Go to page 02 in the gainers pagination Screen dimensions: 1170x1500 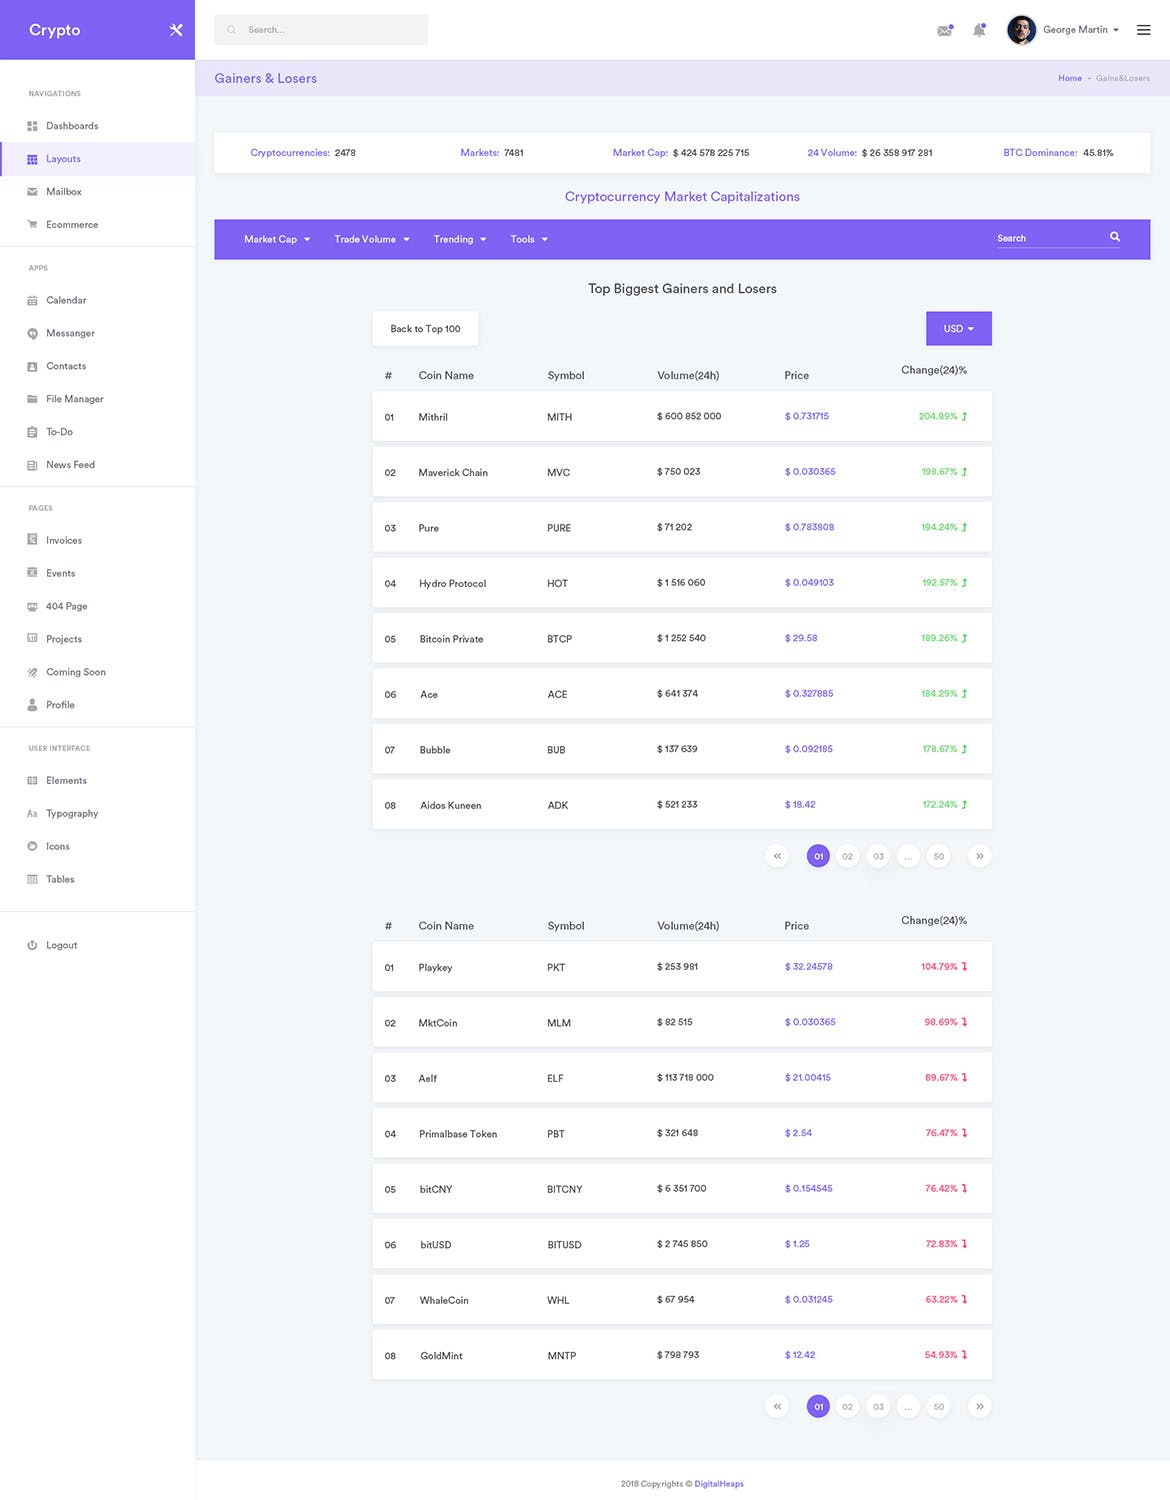tap(847, 856)
